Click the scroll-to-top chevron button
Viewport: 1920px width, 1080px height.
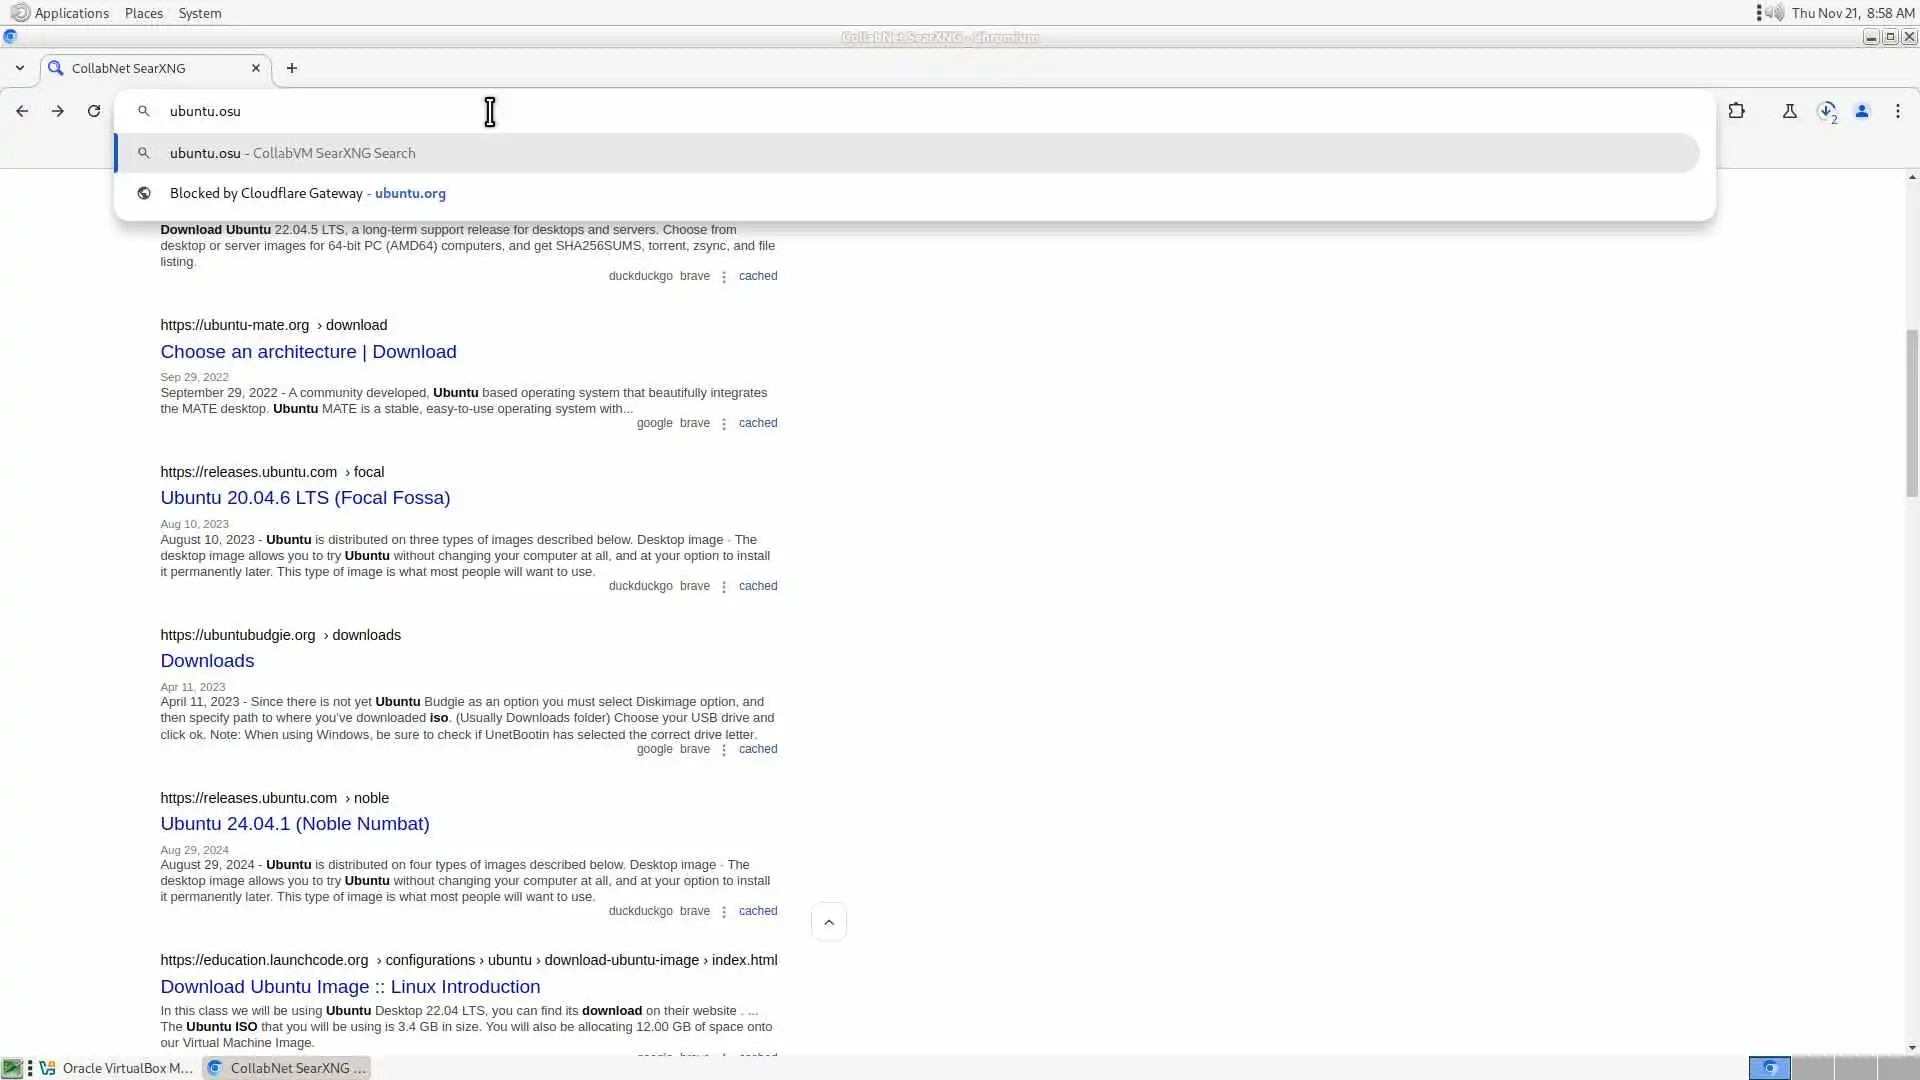click(828, 922)
